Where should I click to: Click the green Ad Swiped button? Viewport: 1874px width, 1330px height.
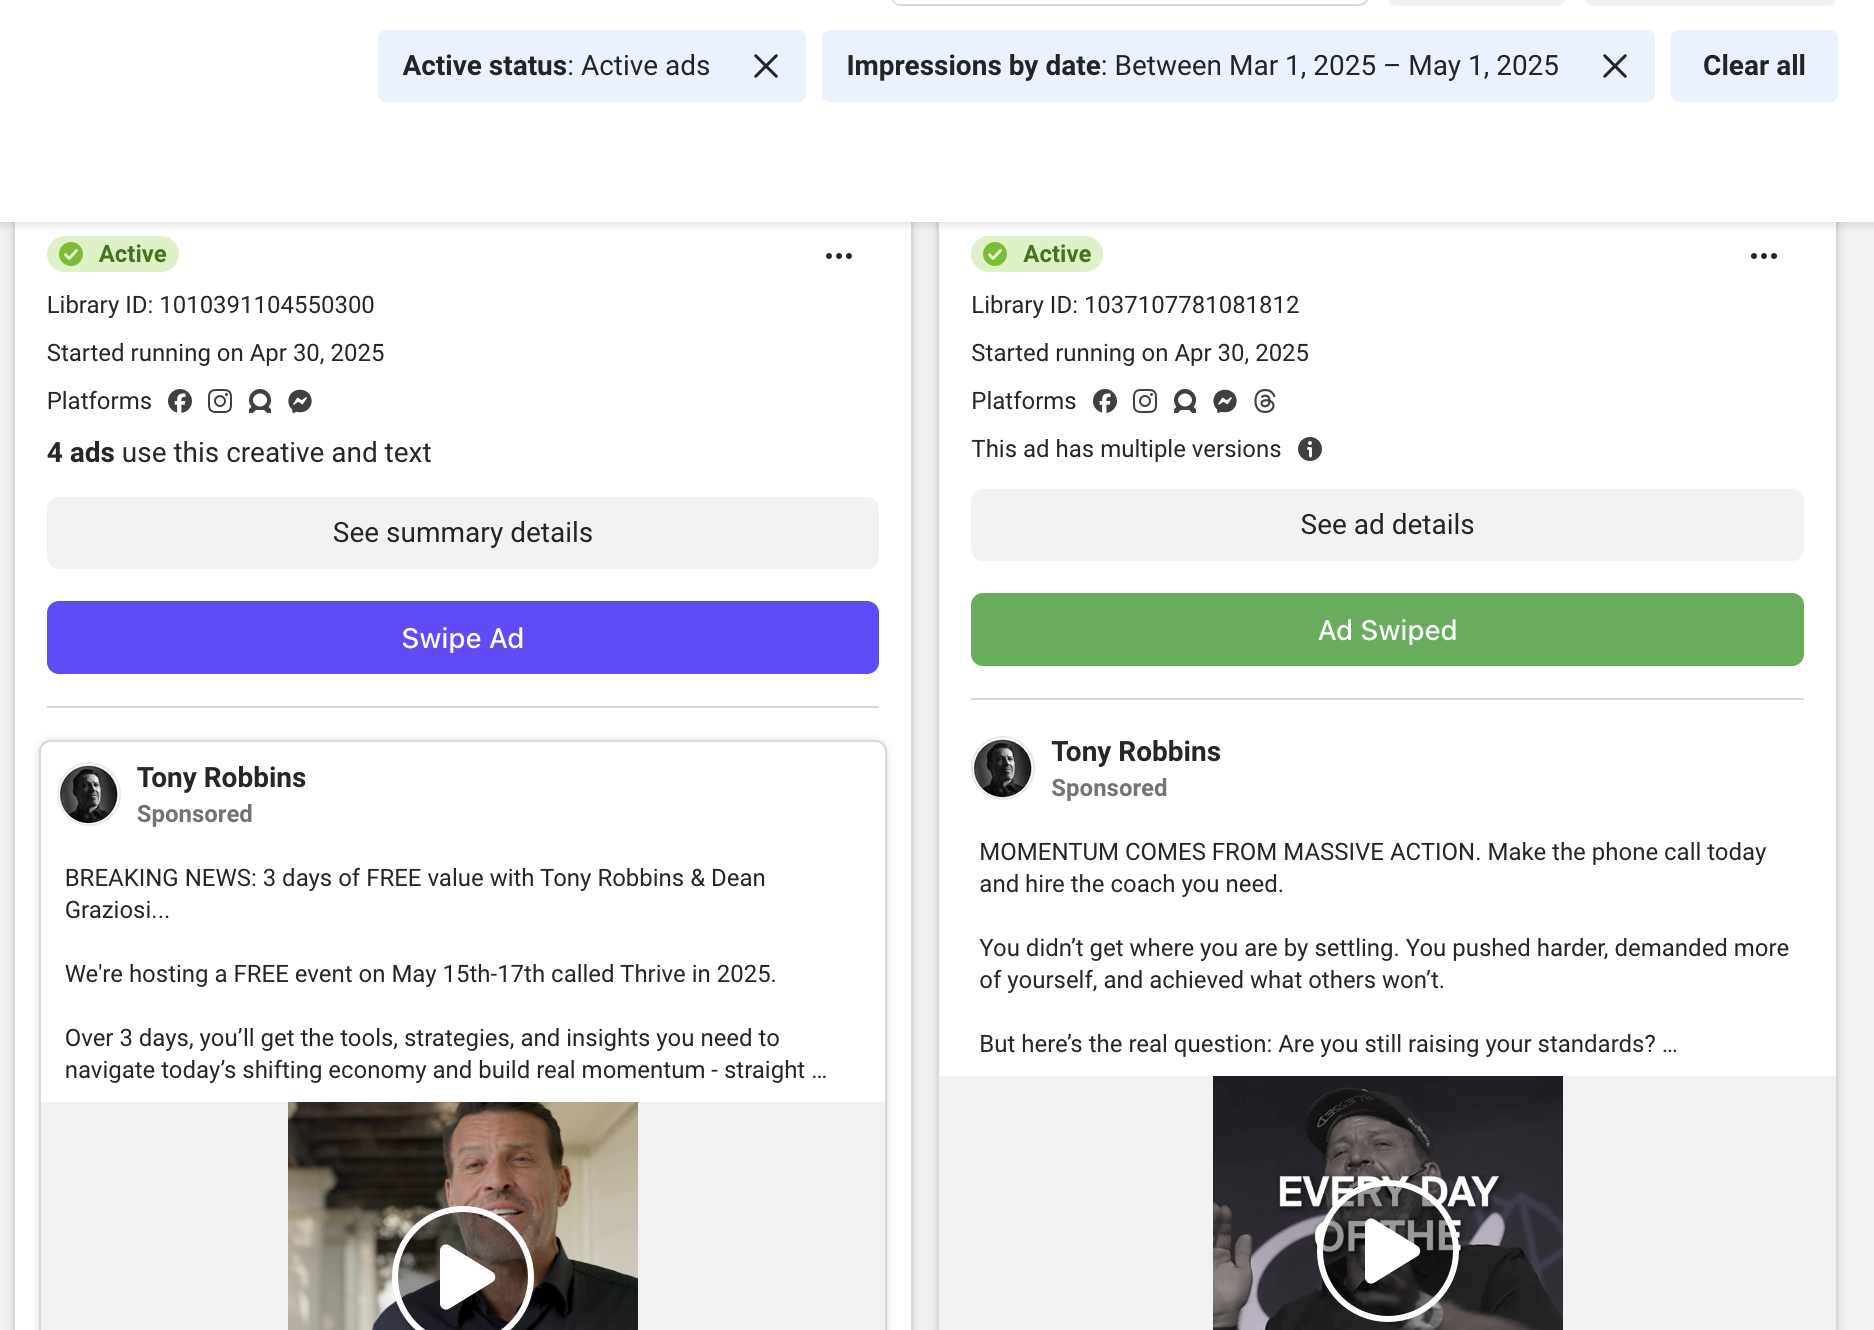(x=1387, y=630)
